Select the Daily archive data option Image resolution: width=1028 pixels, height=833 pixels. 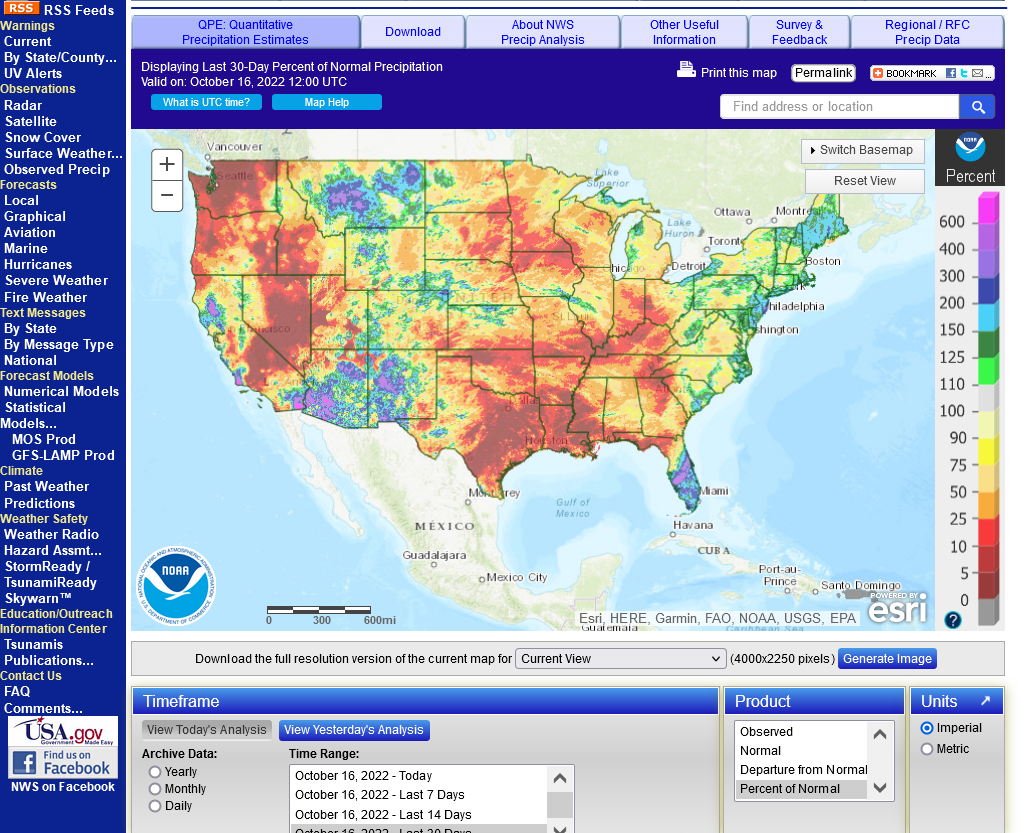coord(155,806)
